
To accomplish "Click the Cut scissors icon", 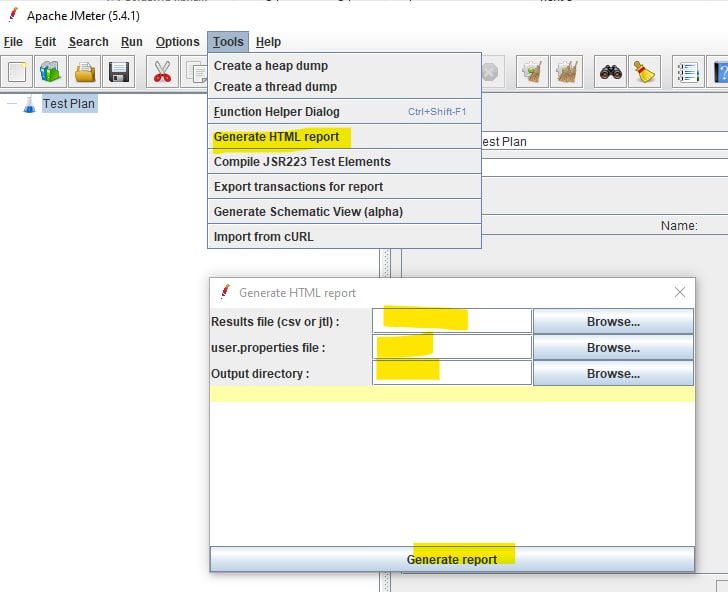I will [162, 72].
